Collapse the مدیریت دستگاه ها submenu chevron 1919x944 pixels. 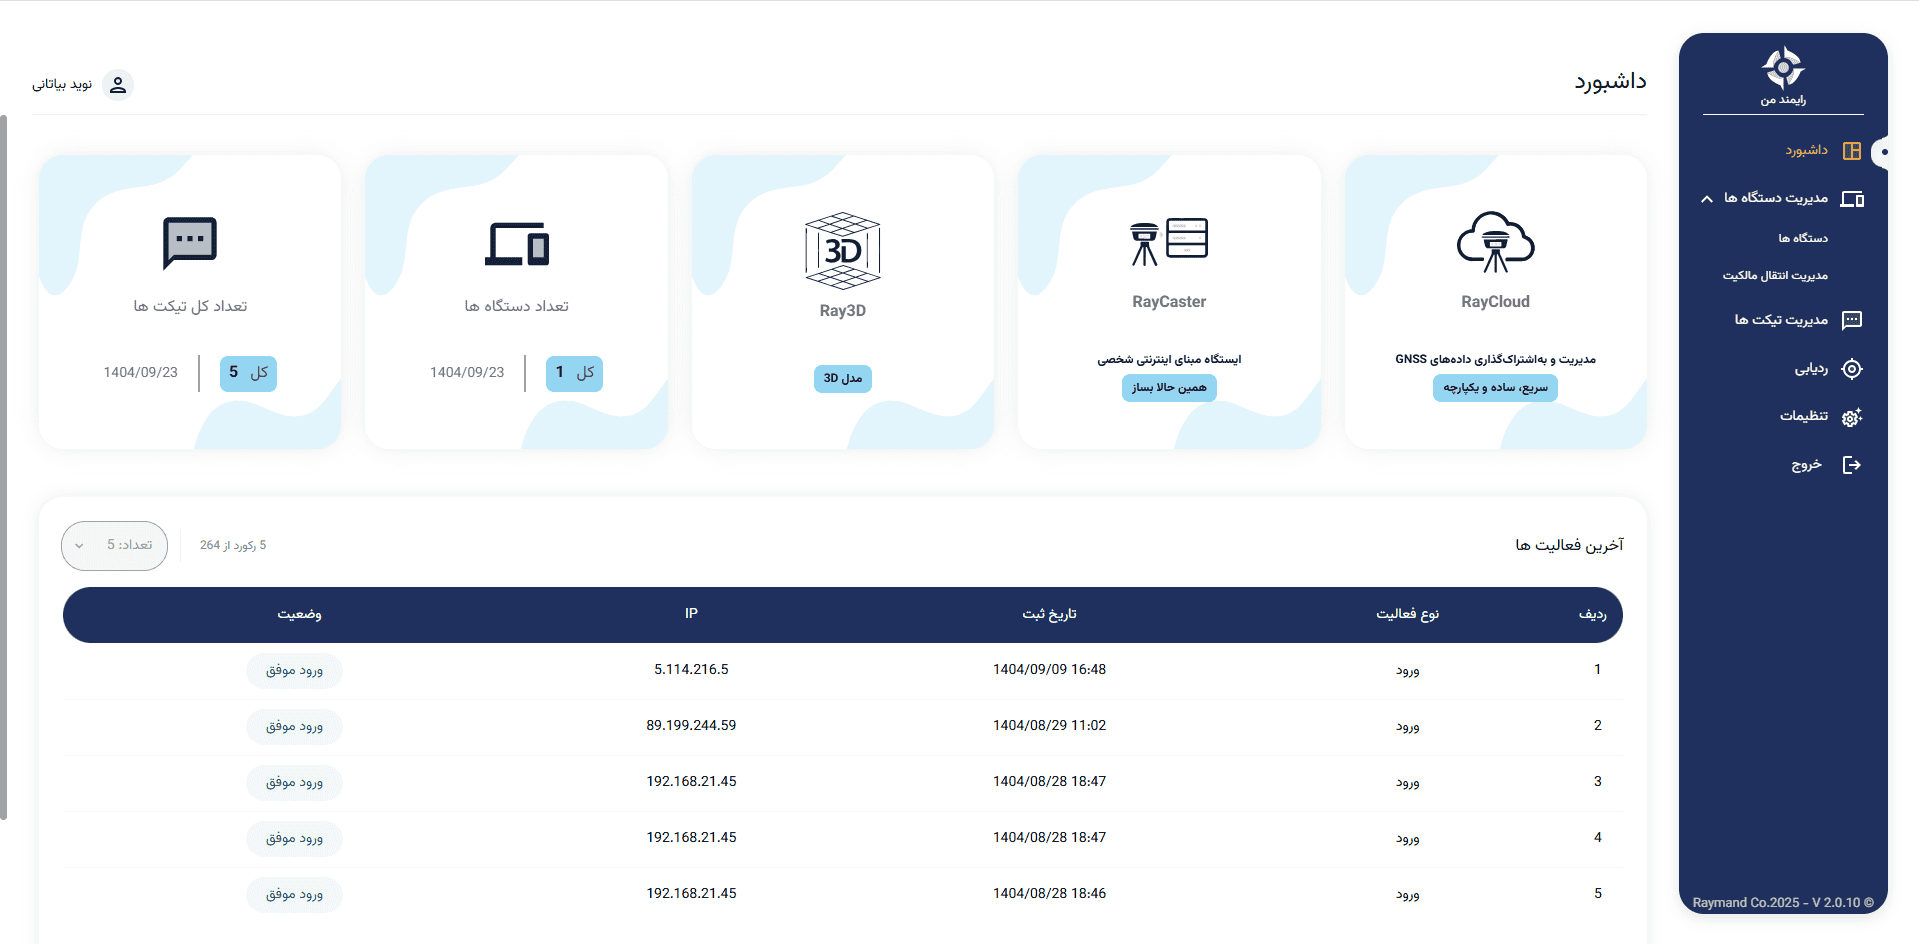click(1706, 198)
